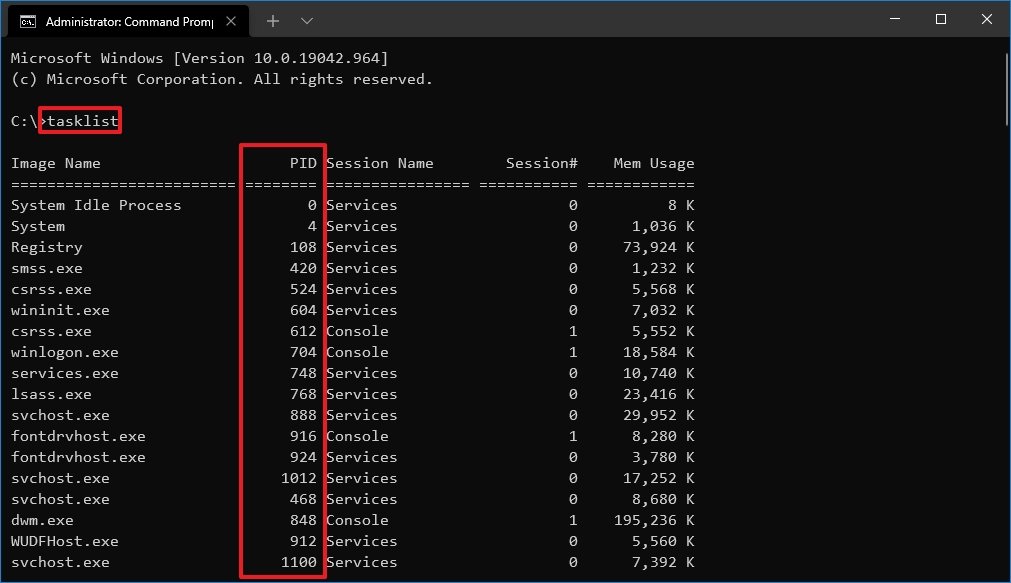Click the C:\ command prompt line

pos(25,120)
